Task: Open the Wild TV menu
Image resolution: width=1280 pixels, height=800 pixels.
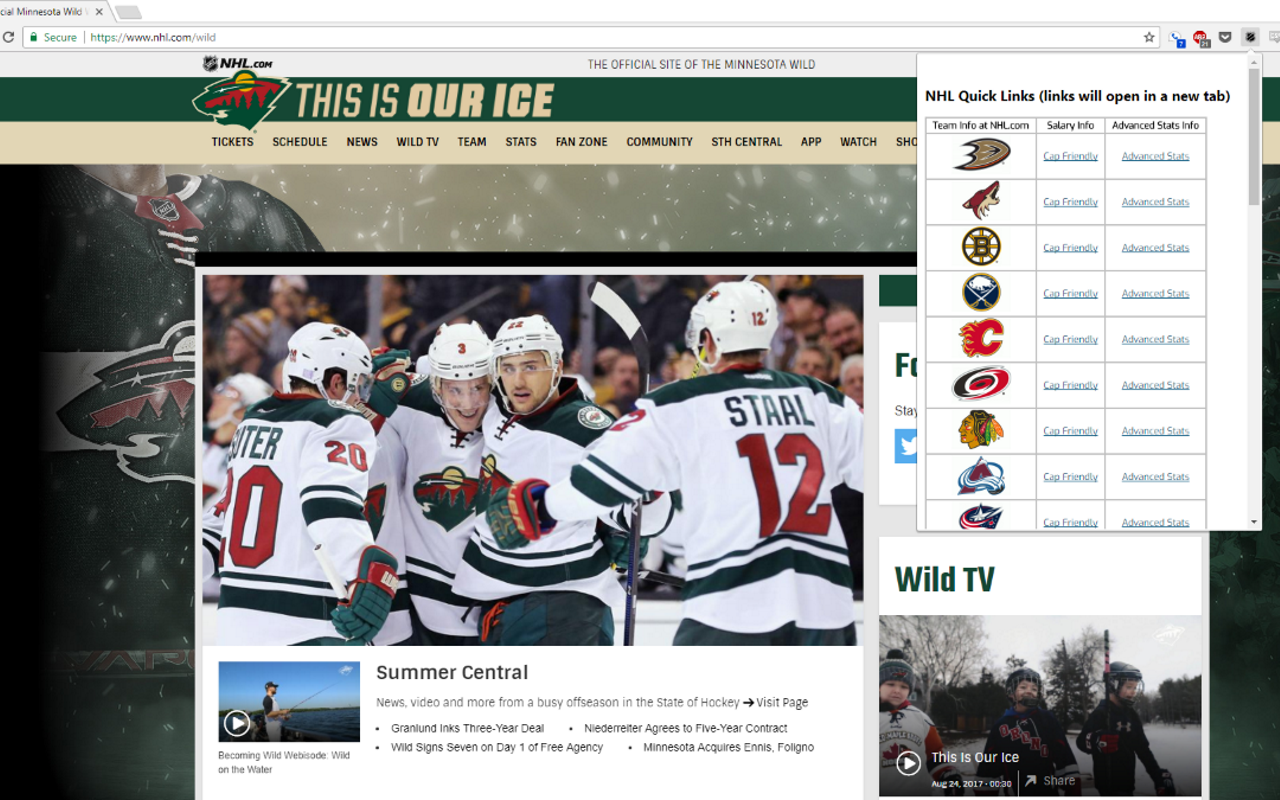Action: pos(417,142)
